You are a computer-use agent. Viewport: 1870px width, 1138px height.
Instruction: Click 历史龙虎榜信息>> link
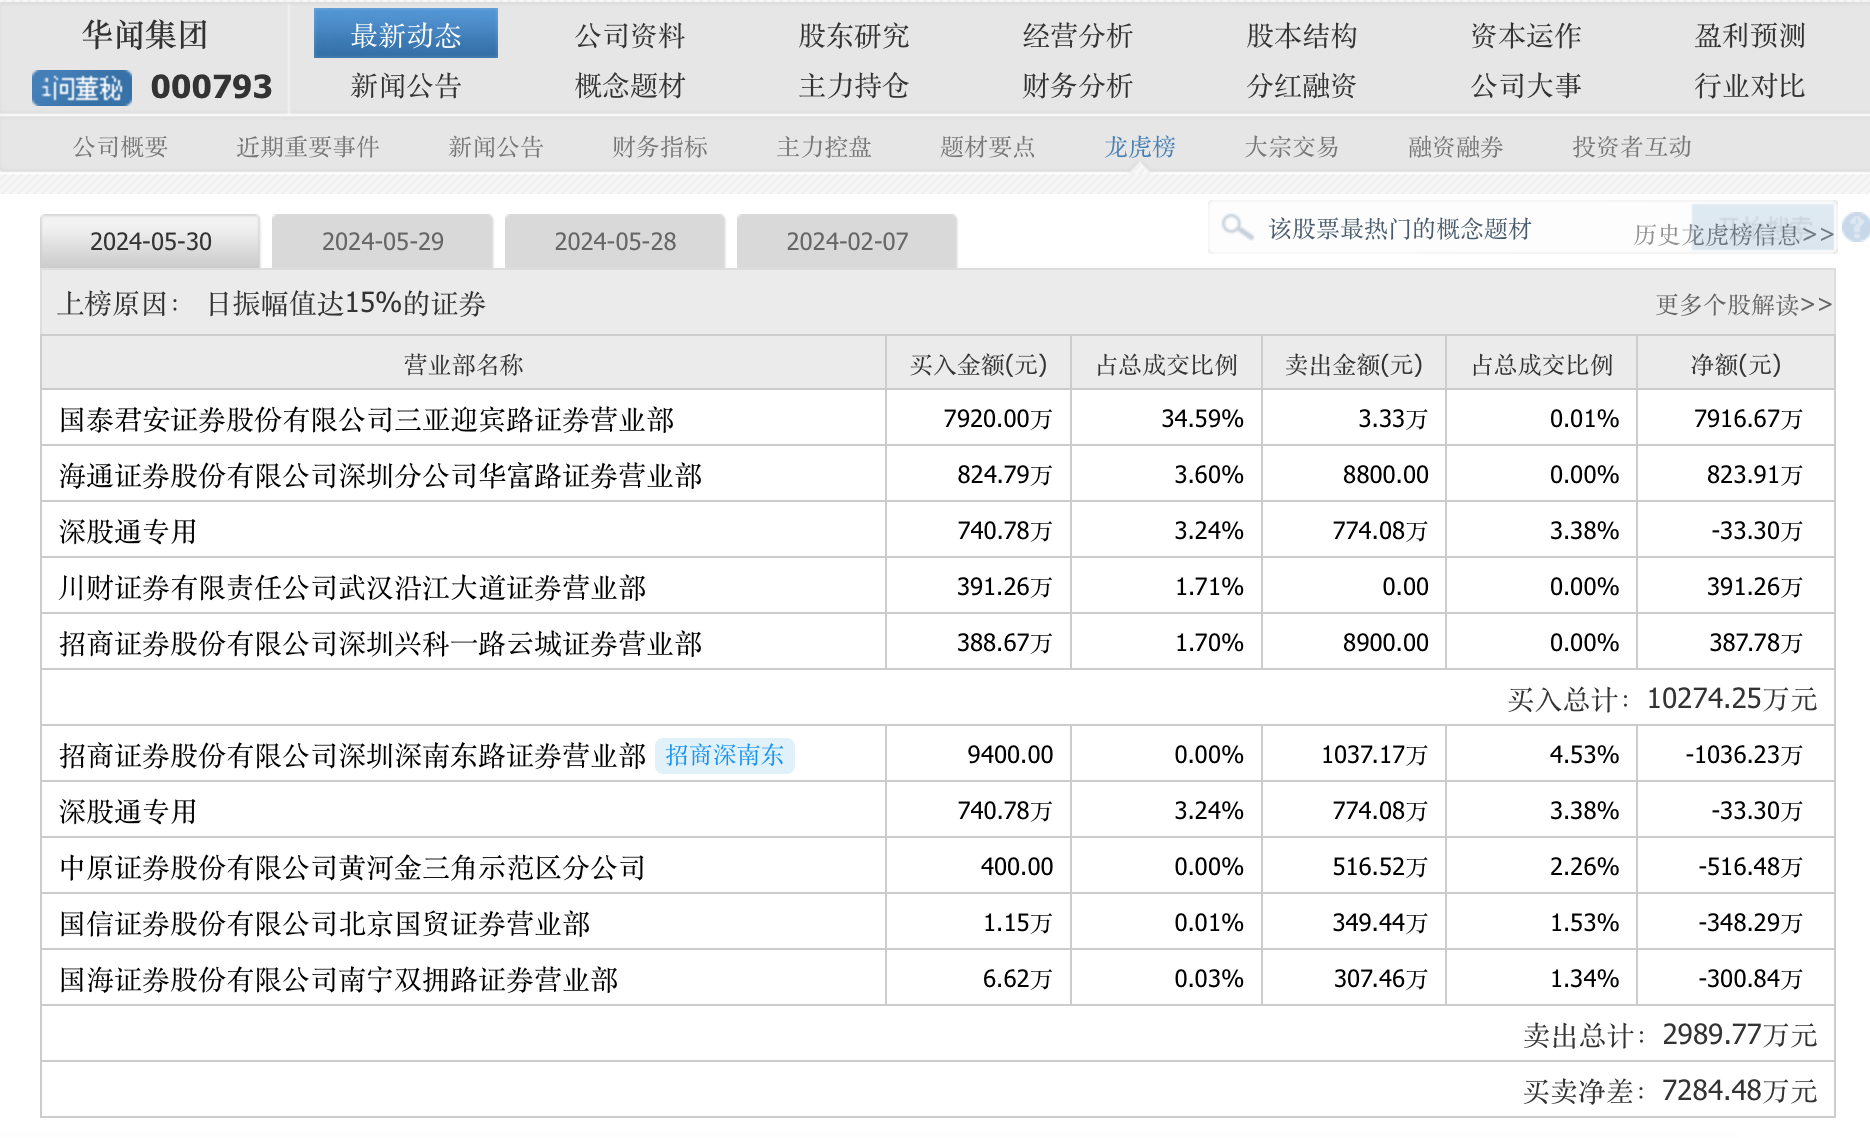(x=1732, y=235)
